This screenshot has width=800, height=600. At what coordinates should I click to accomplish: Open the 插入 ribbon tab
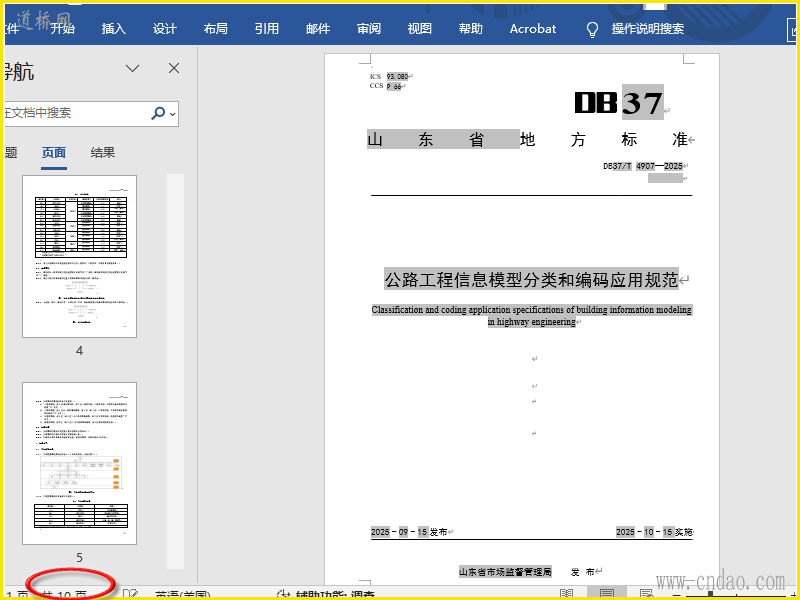[x=113, y=29]
